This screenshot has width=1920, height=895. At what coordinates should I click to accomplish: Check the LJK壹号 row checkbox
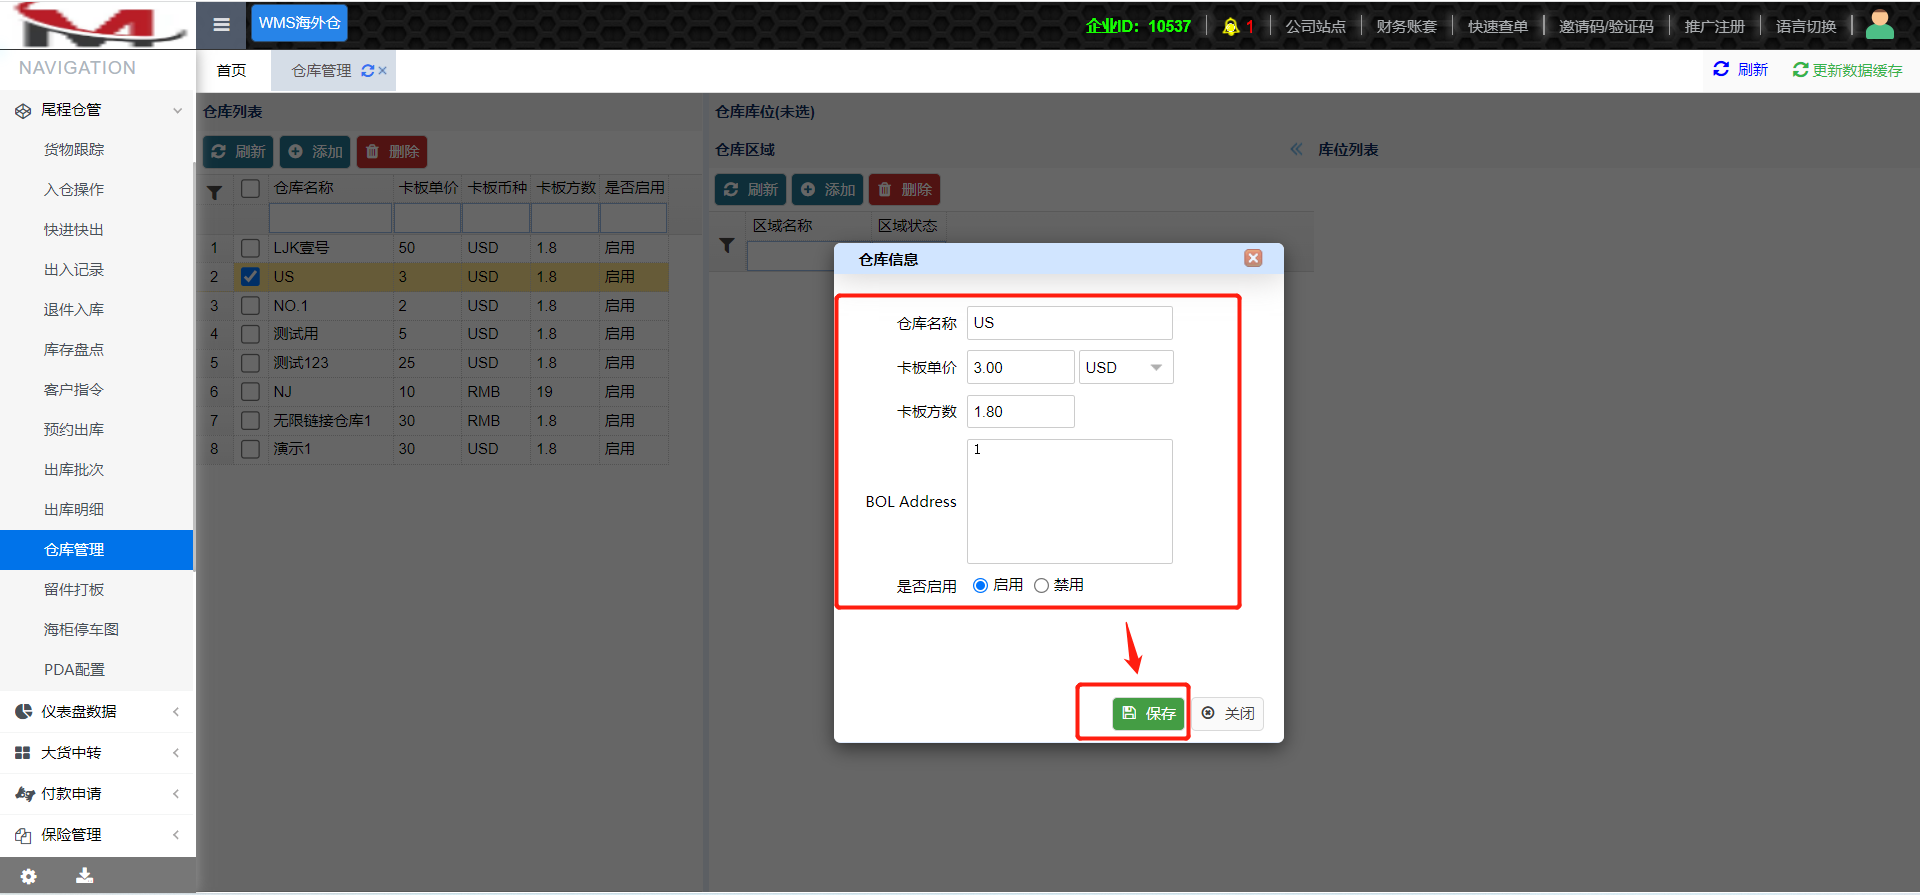point(251,248)
